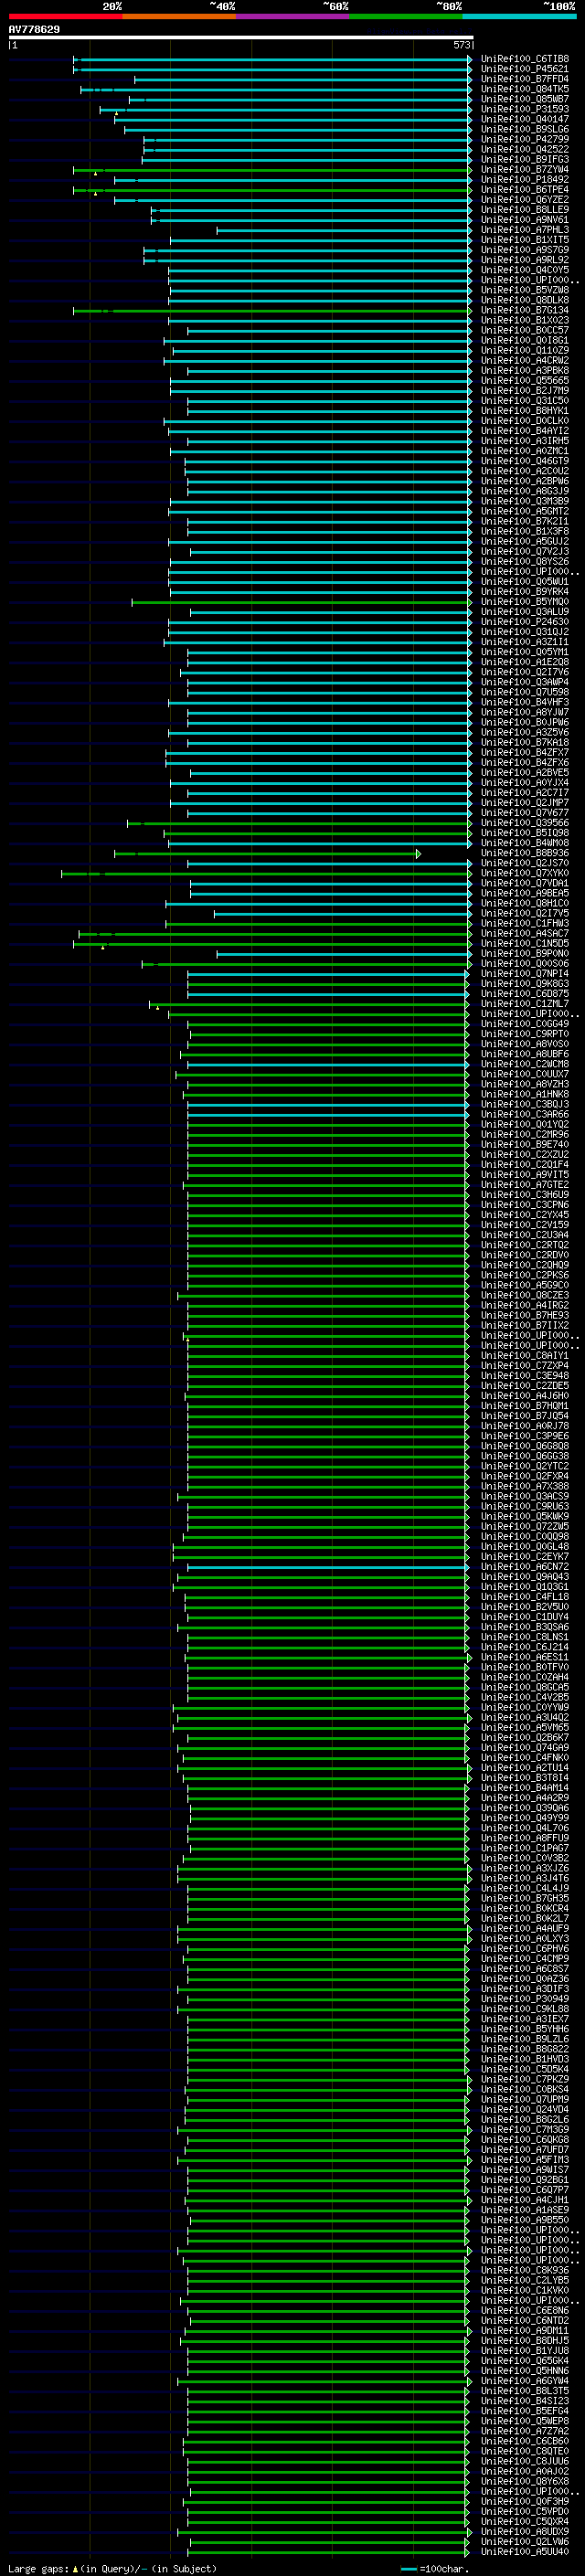Select the UniRef100_A3PBK8 label
This screenshot has width=585, height=2576.
tap(524, 371)
